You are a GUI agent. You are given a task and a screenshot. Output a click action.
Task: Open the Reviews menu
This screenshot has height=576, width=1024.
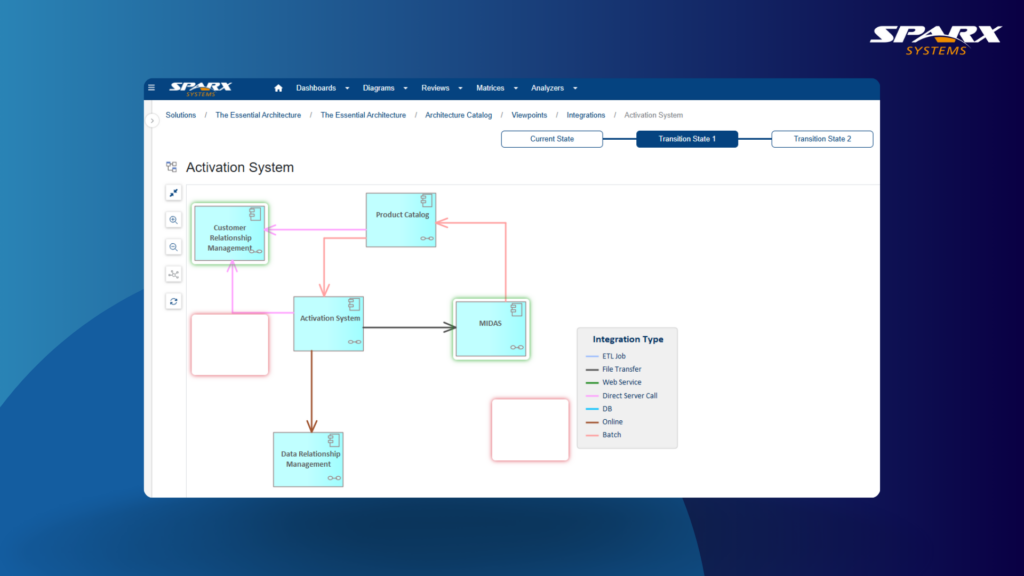point(441,88)
